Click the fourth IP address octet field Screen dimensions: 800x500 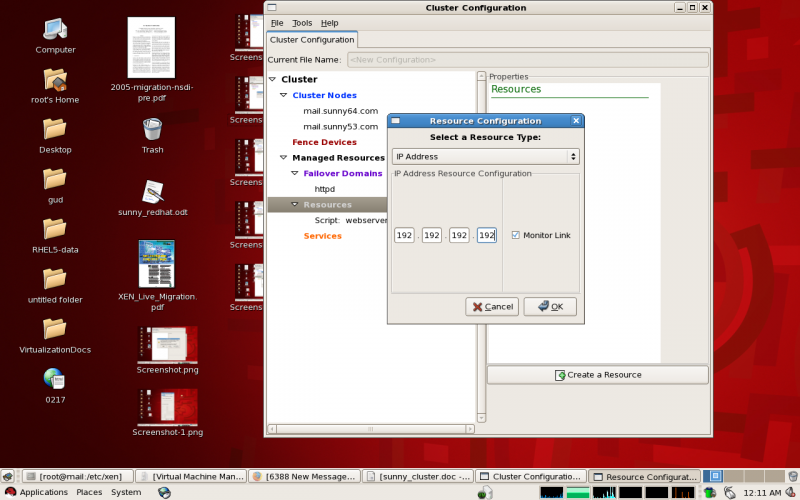tap(487, 235)
